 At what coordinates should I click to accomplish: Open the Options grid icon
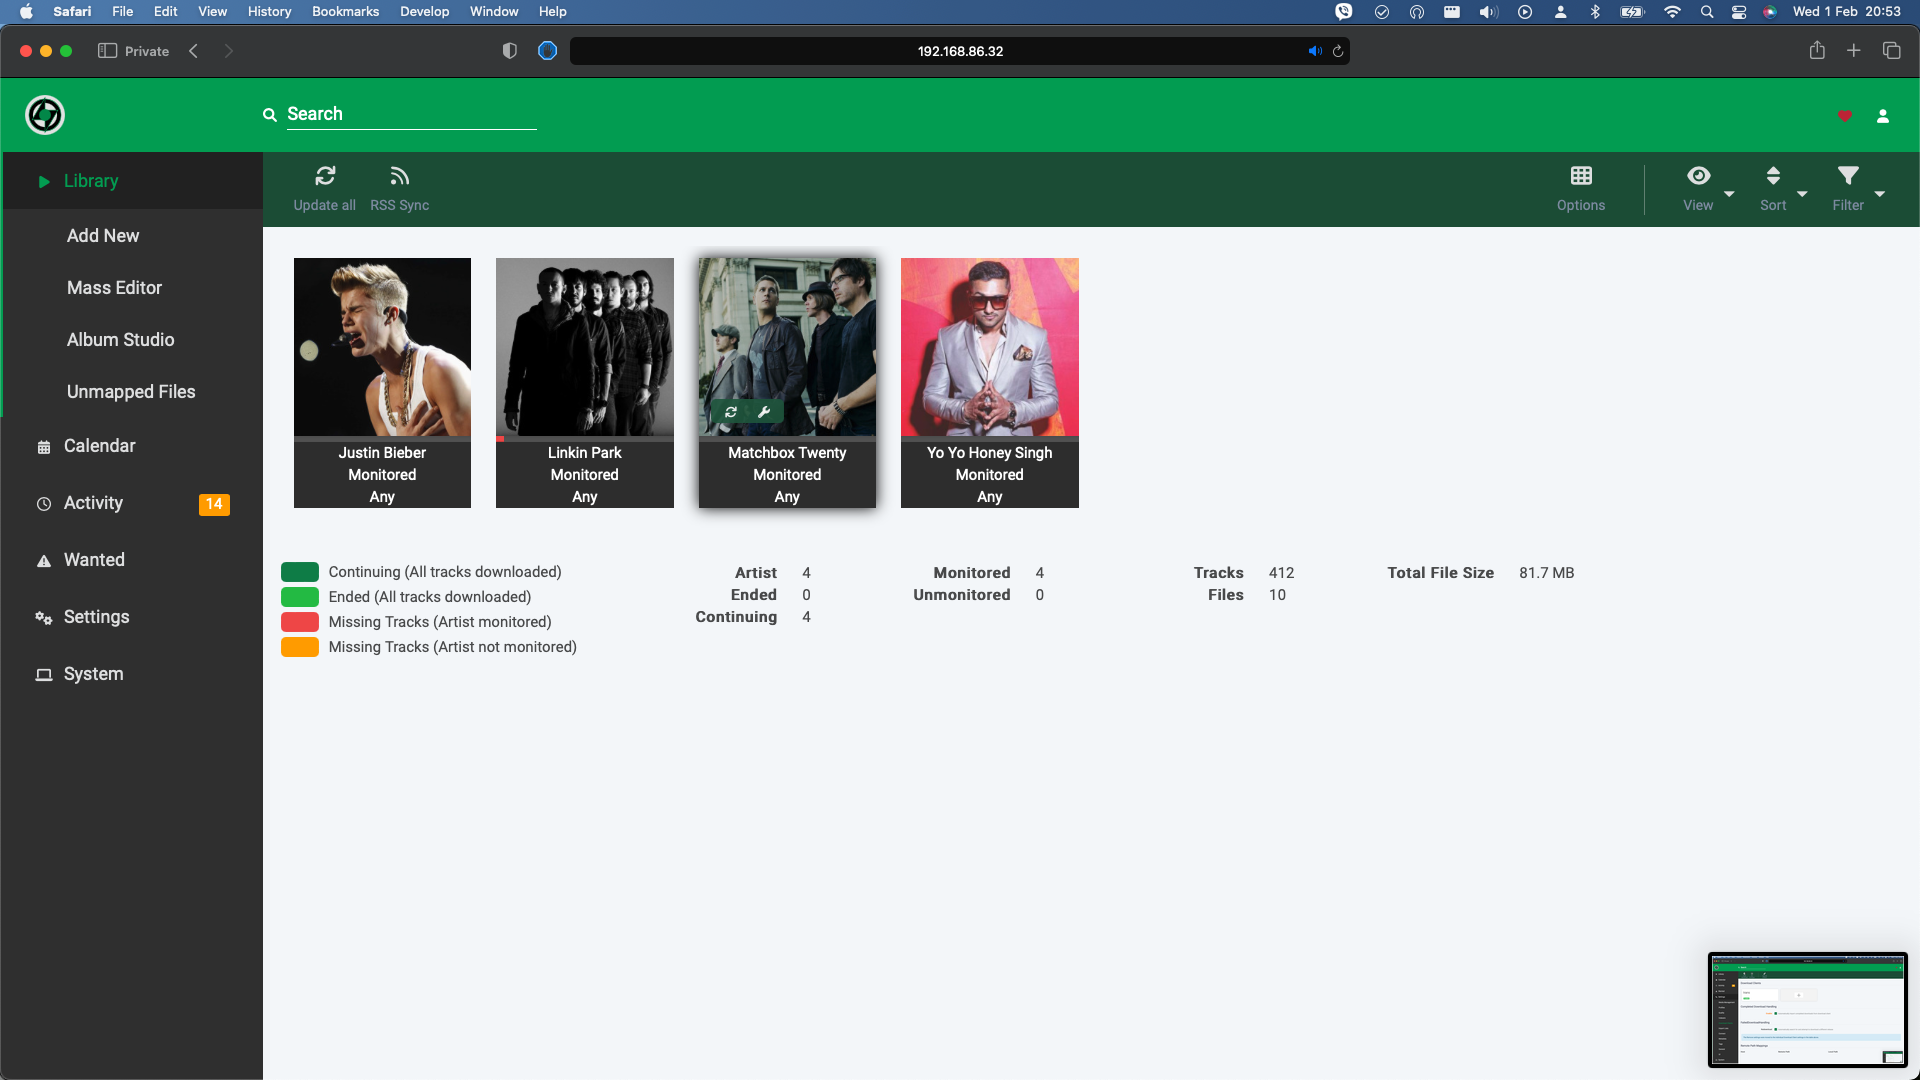click(x=1581, y=176)
